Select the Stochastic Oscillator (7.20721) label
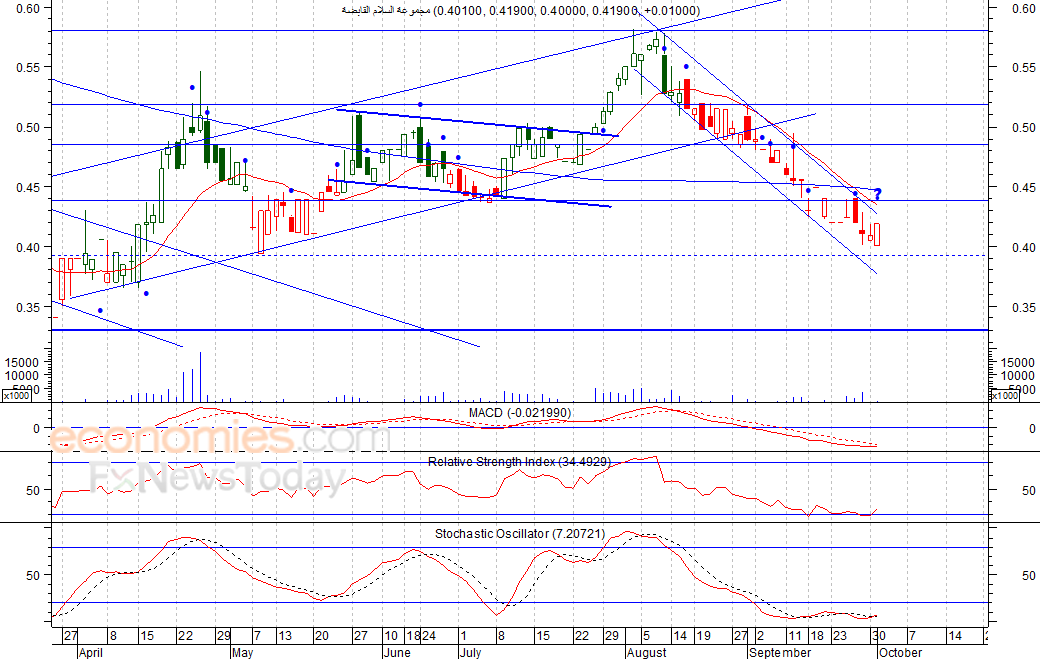Viewport: 1040px width, 659px height. click(520, 533)
